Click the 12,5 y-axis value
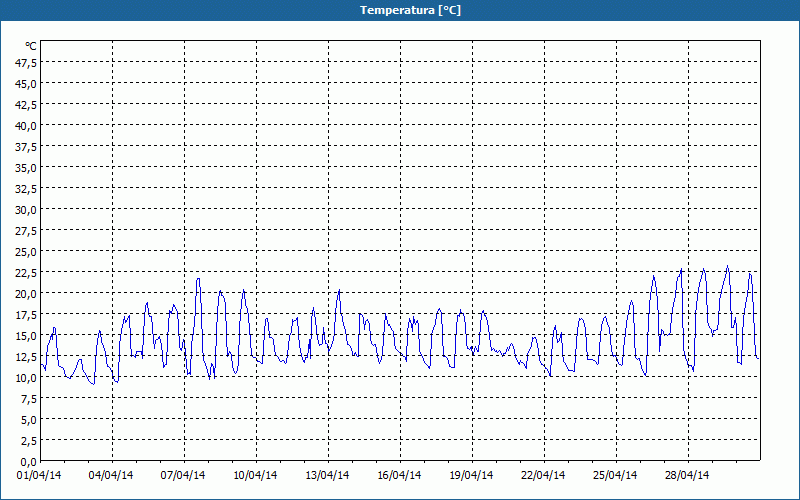Screen dimensions: 800x500 tap(27, 357)
